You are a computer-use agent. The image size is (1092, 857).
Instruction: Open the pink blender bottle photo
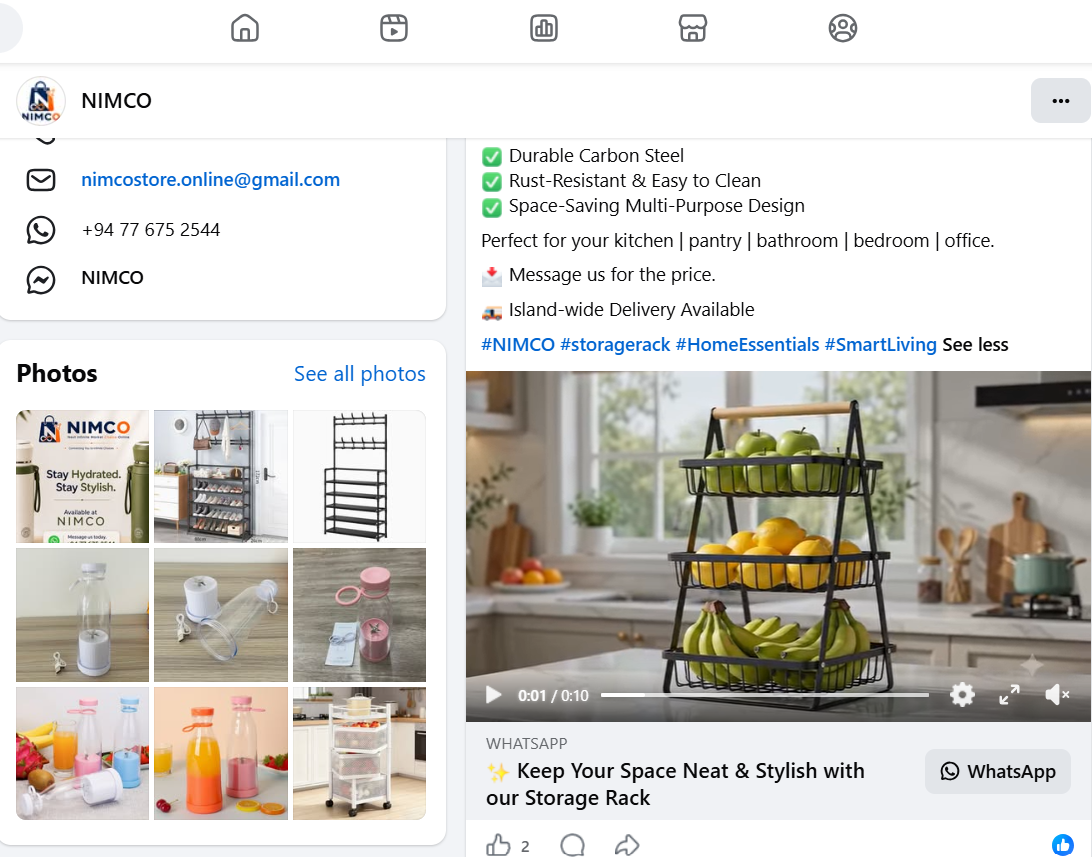click(359, 615)
